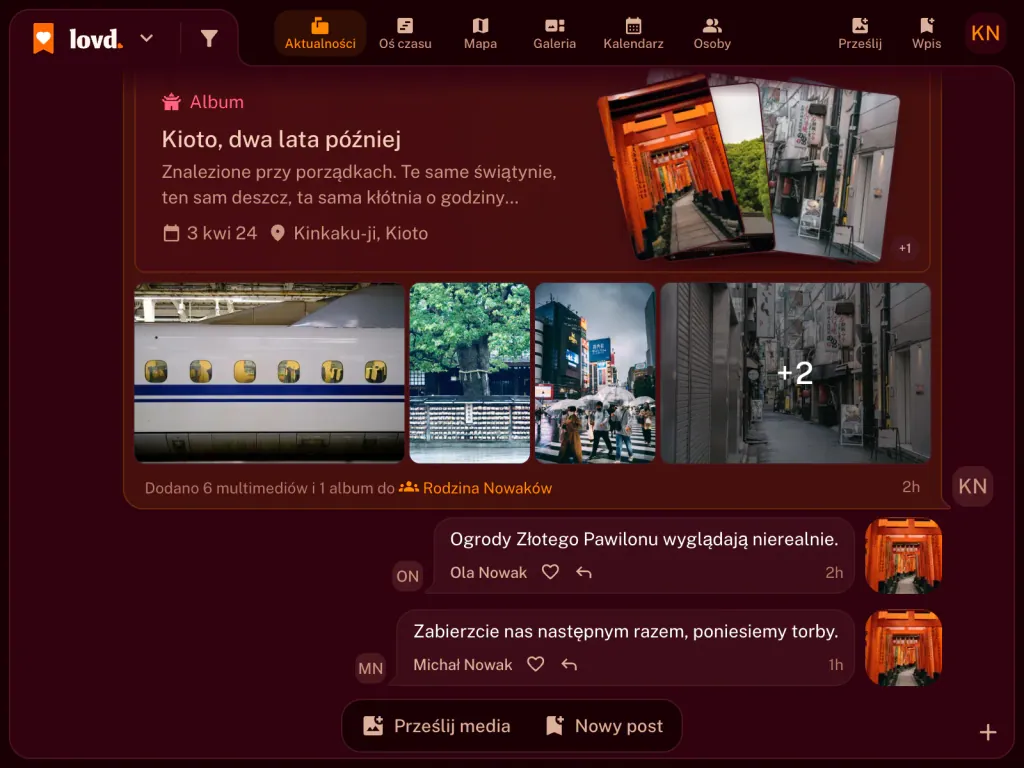Click the 1h timestamp on Michał's comment
This screenshot has height=768, width=1024.
point(836,665)
